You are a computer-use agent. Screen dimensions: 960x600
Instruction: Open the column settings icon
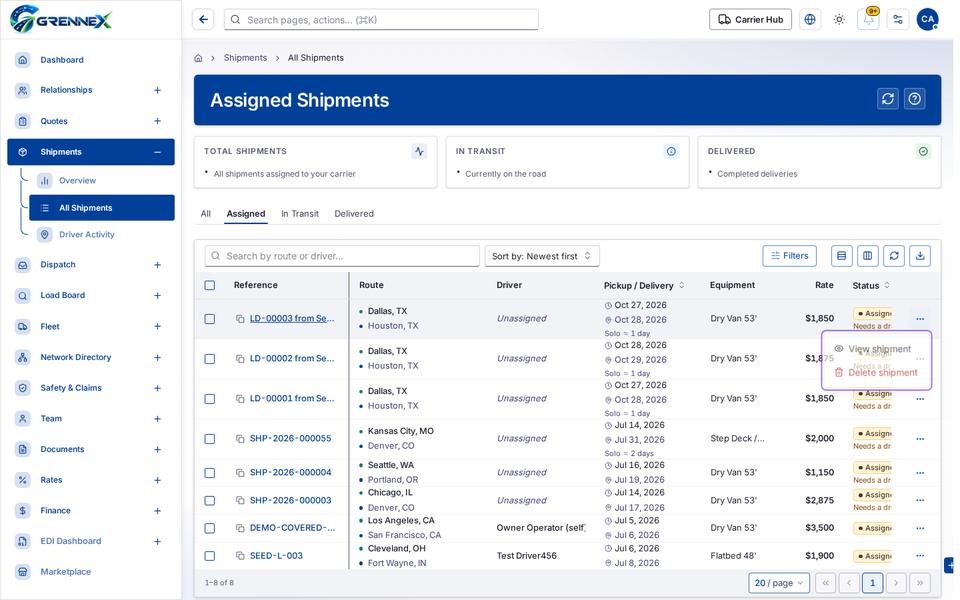click(868, 256)
